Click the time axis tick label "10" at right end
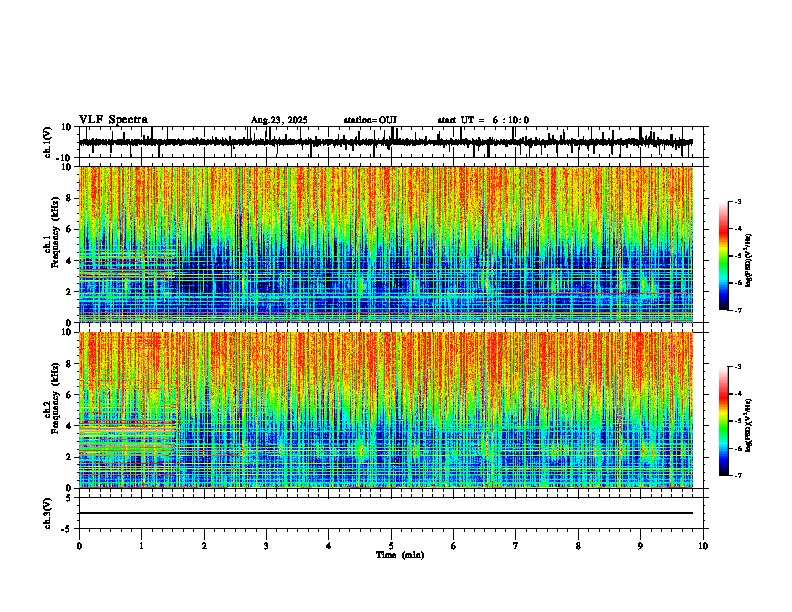 tap(703, 546)
